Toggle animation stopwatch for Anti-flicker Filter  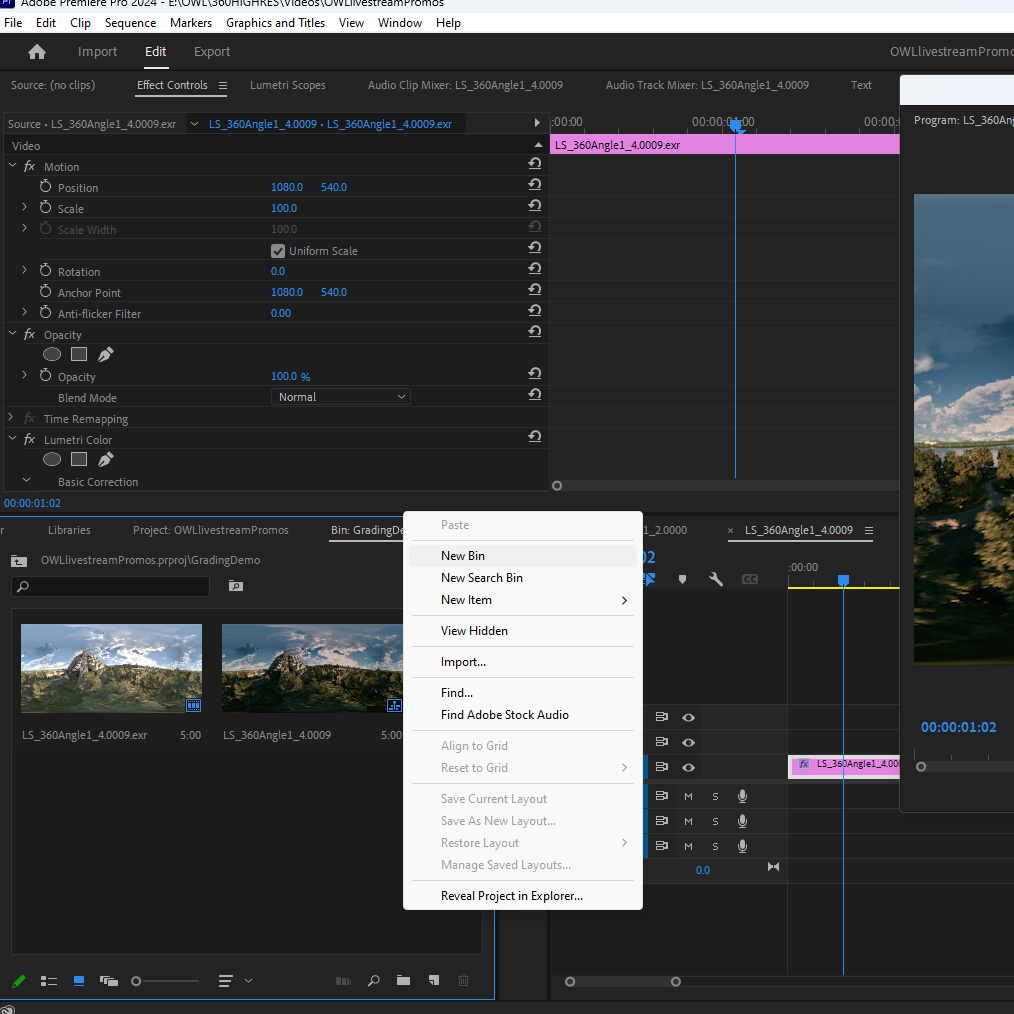click(45, 312)
